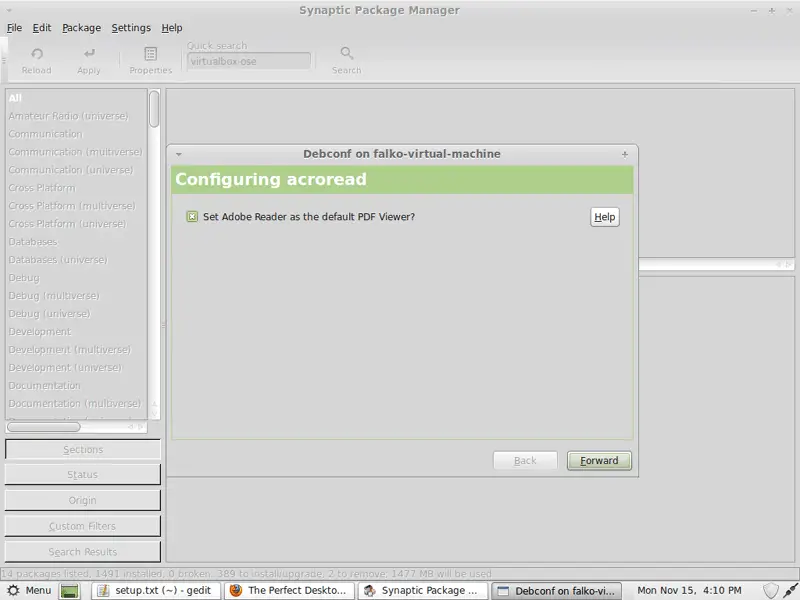Select Cross Platform (universe) category

tap(77, 224)
